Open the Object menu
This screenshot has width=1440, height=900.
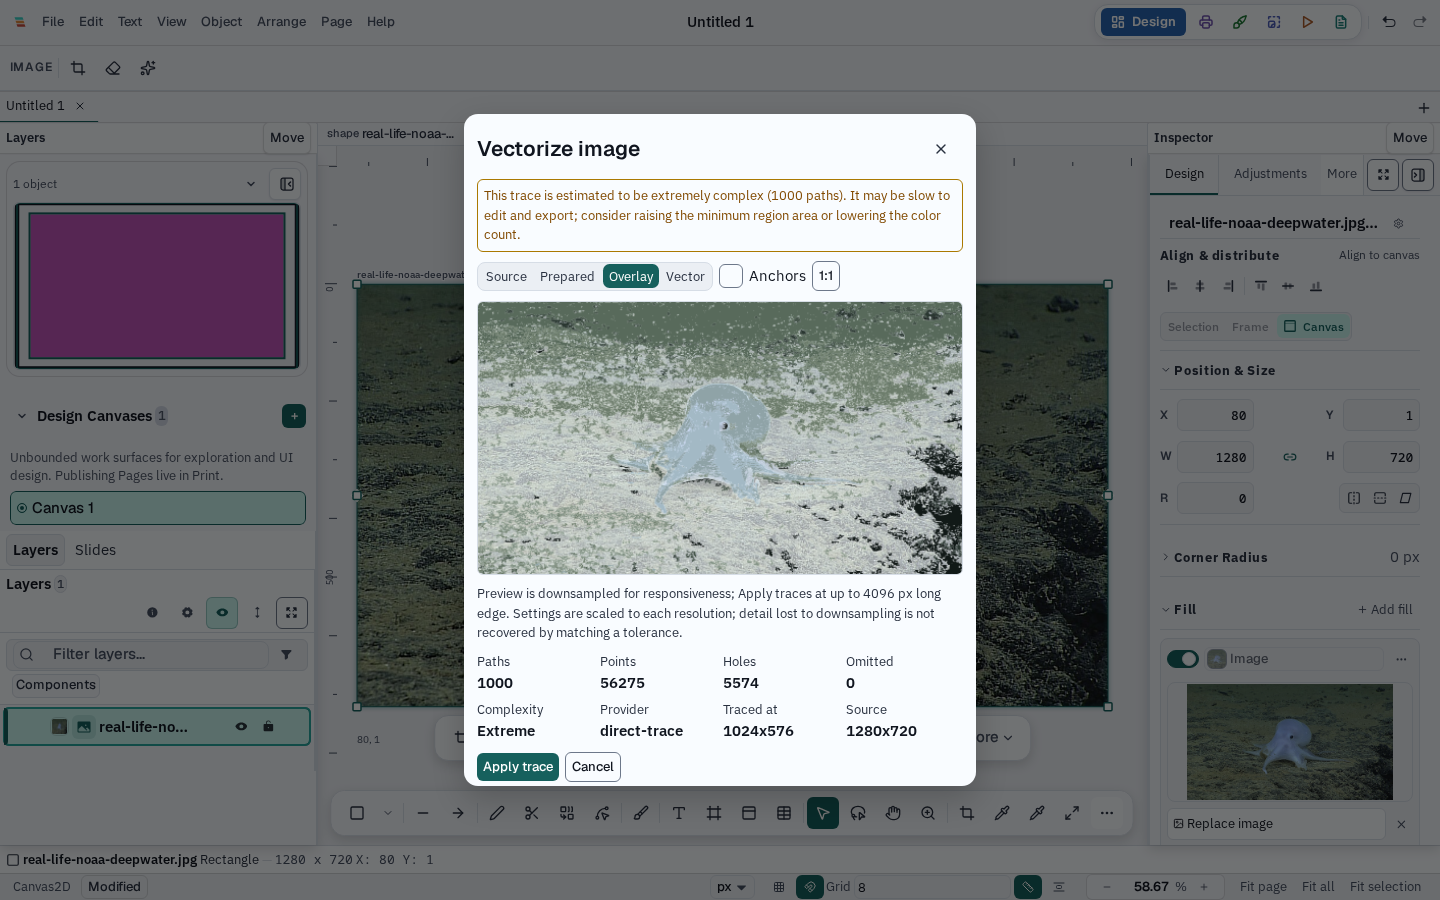click(221, 22)
